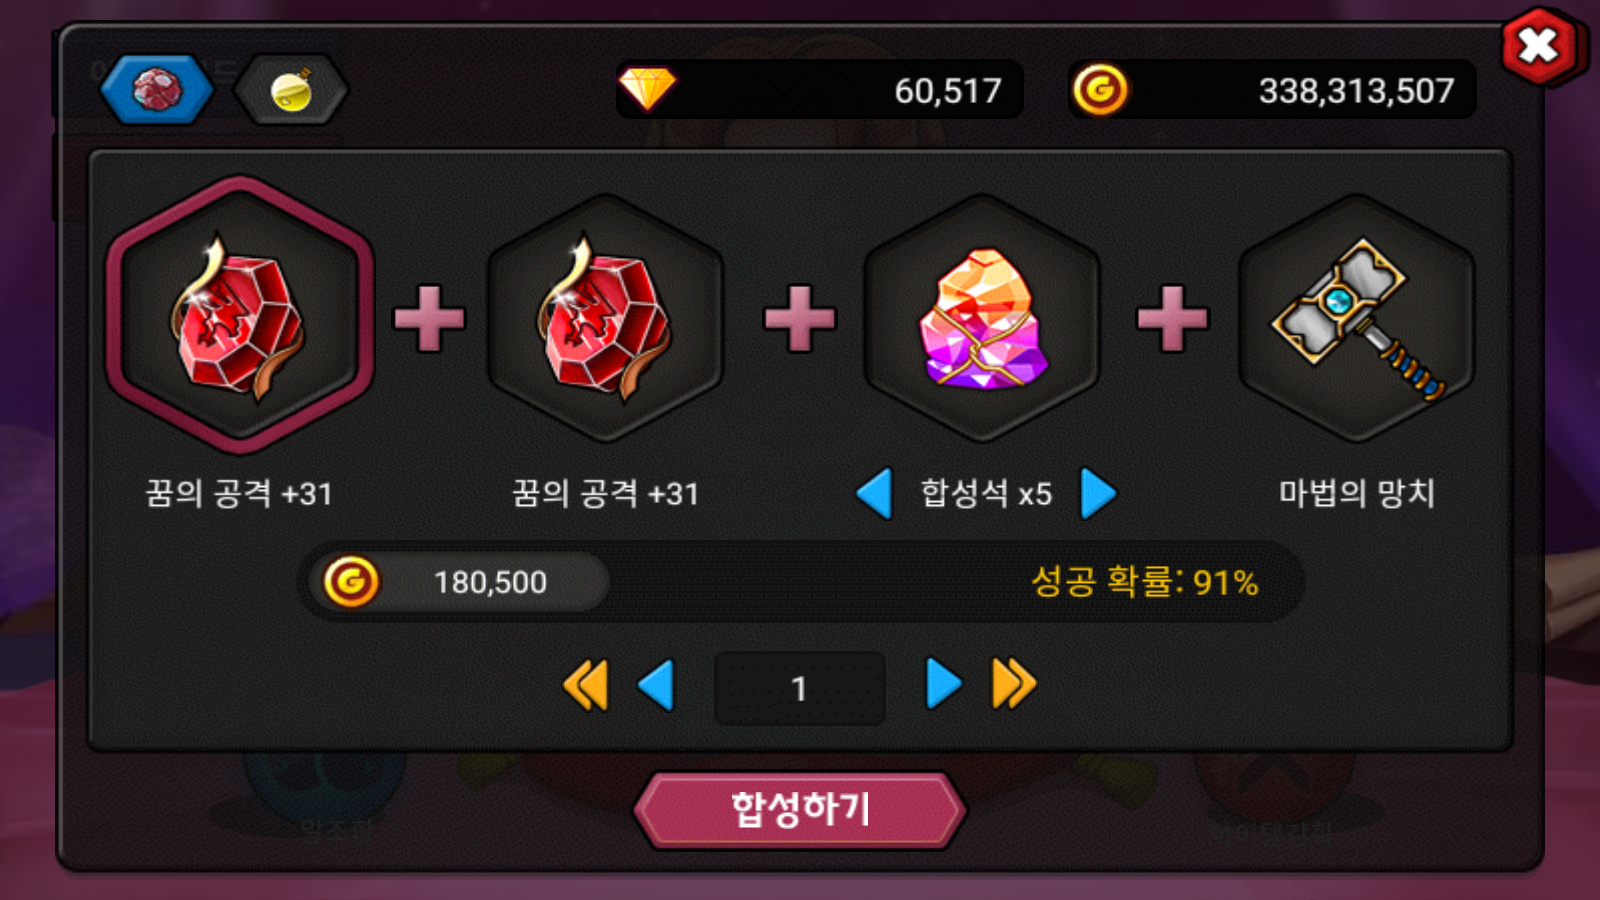The image size is (1600, 900).
Task: Tap the 합성석 crystal stone slot
Action: 982,318
